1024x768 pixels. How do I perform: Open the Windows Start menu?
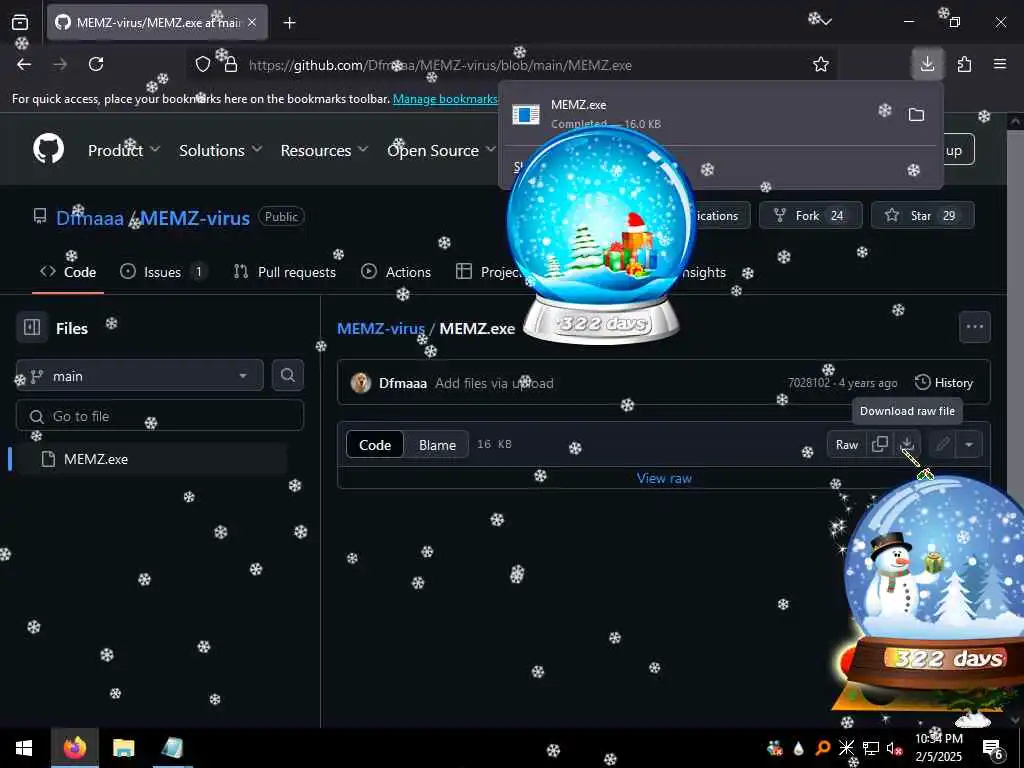24,747
